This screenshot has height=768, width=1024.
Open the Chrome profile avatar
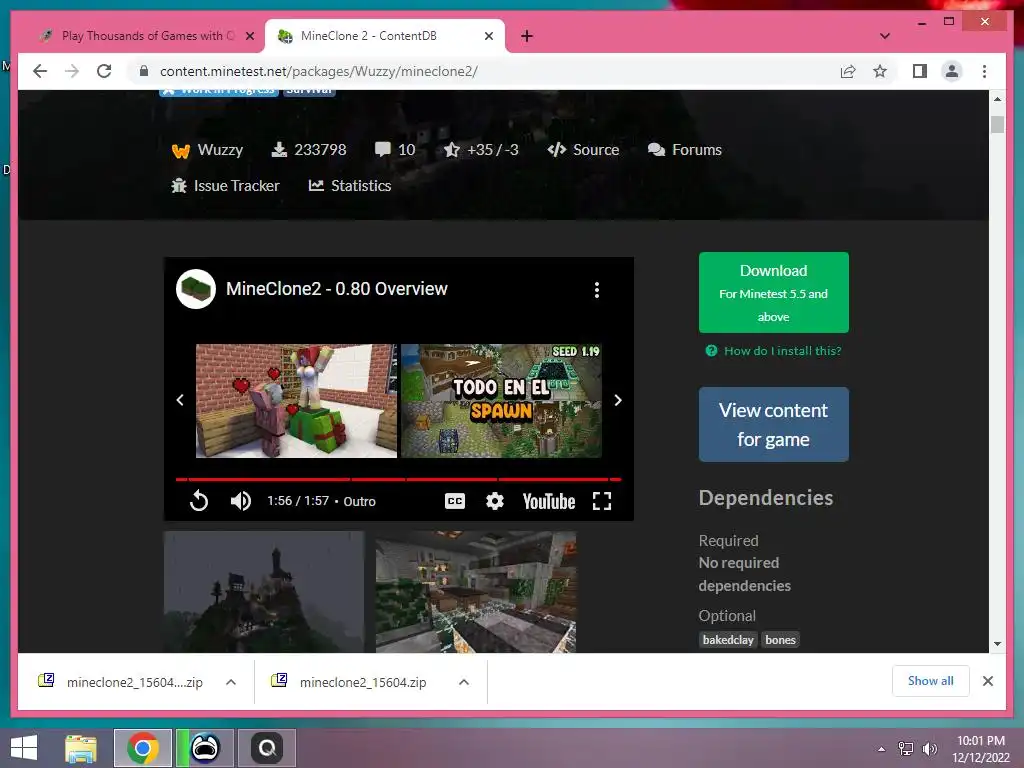pos(952,71)
